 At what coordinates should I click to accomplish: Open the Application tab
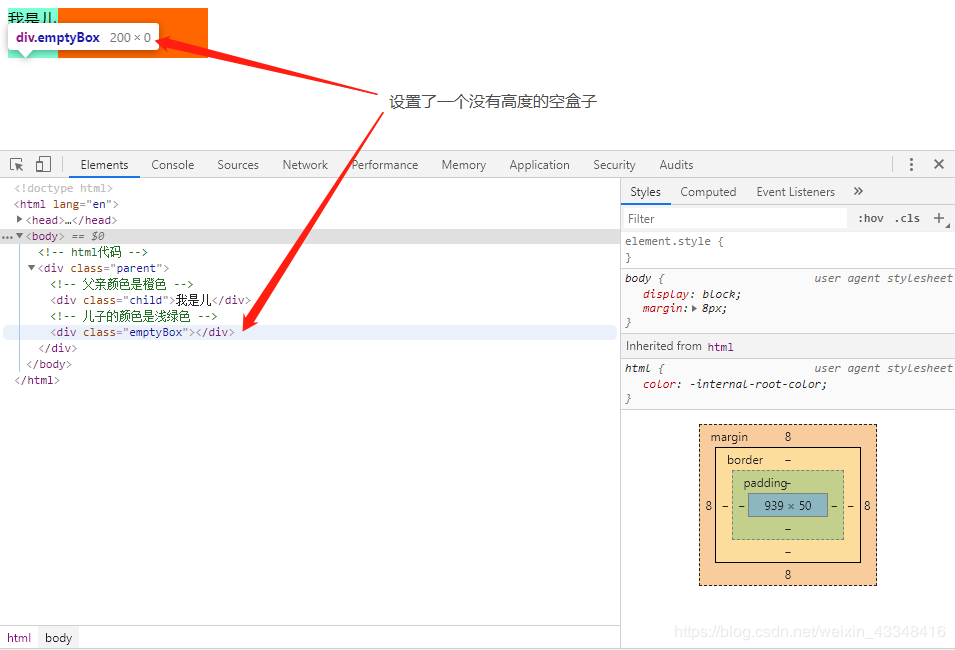point(539,164)
